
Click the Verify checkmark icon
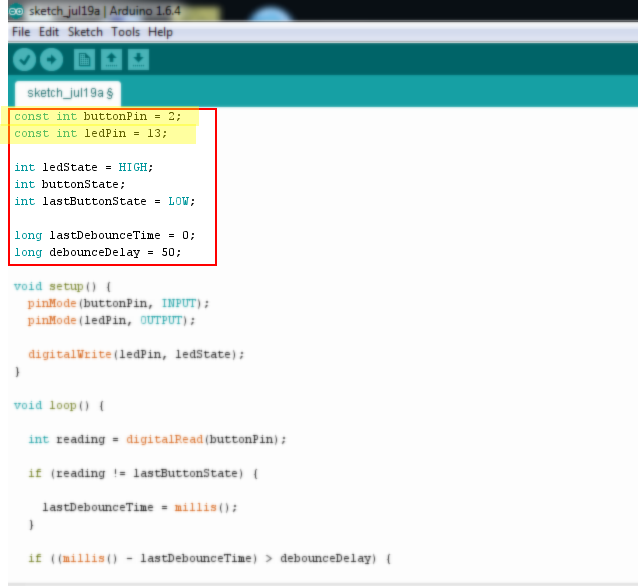click(24, 60)
